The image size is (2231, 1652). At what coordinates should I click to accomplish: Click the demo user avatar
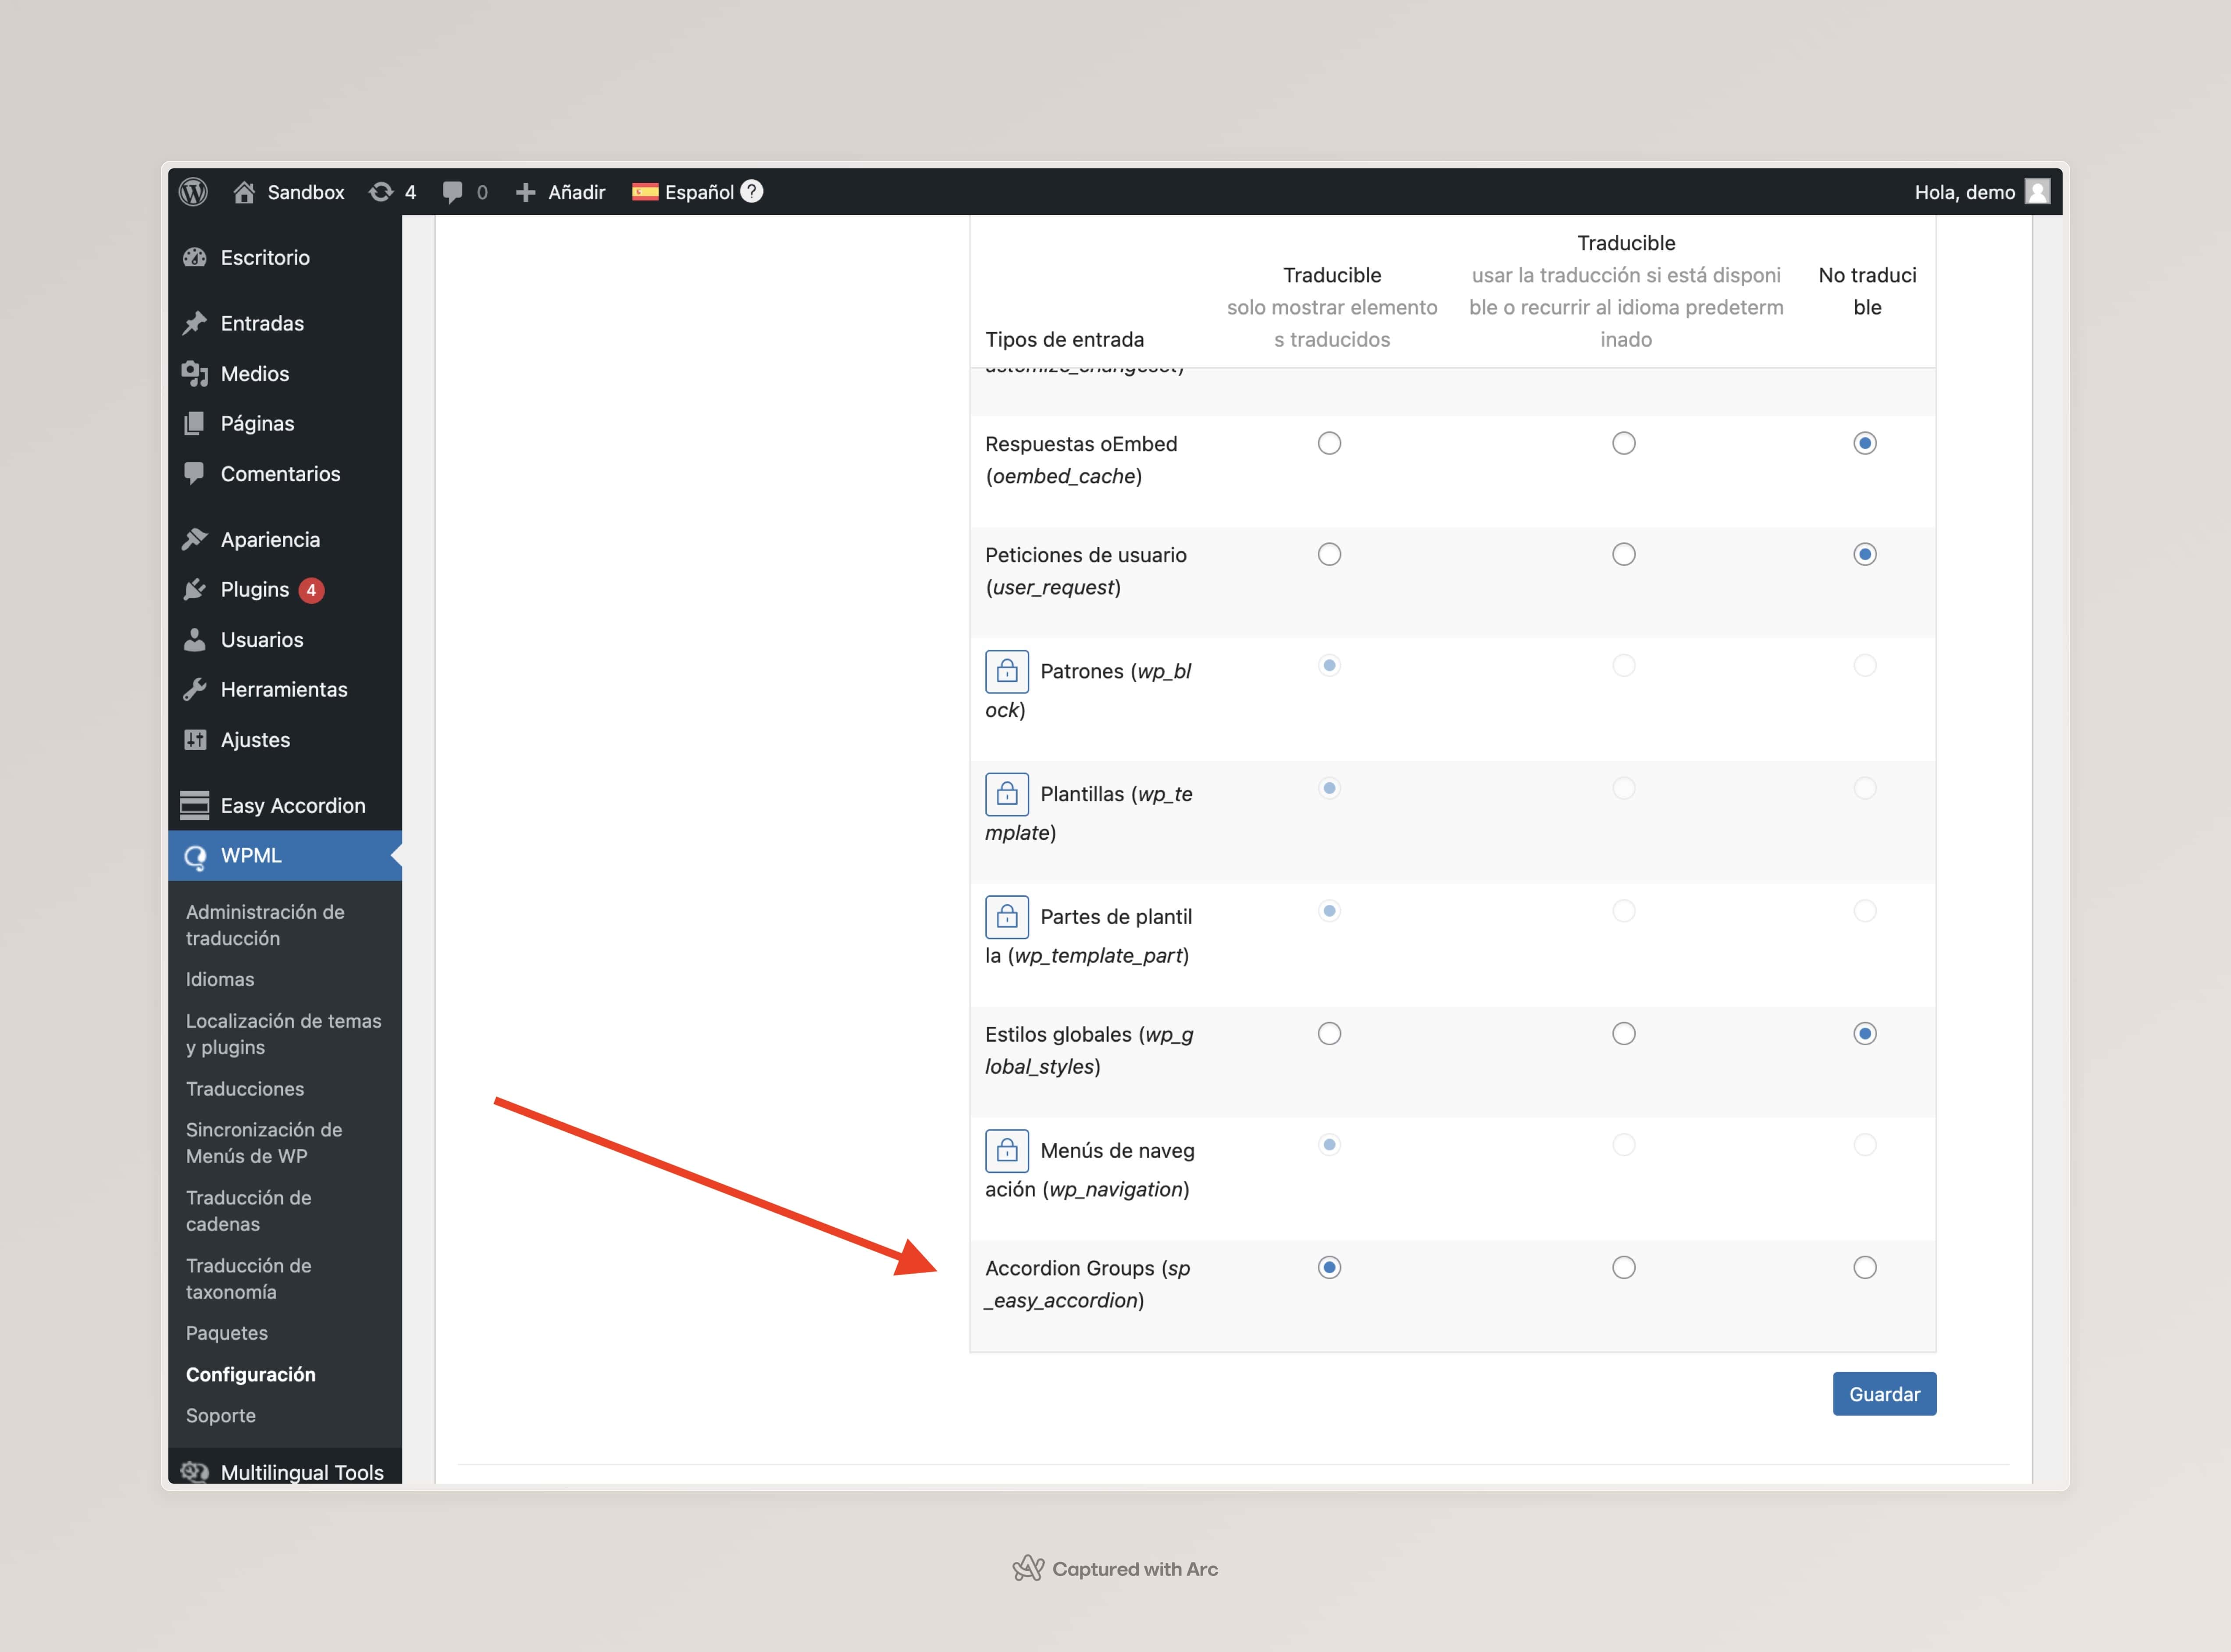click(x=2037, y=191)
